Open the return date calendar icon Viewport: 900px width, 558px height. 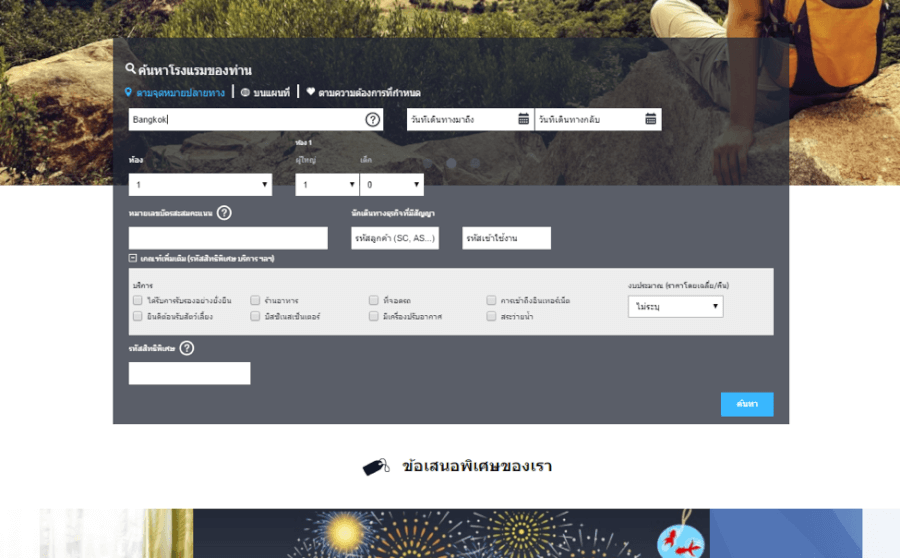pyautogui.click(x=651, y=120)
